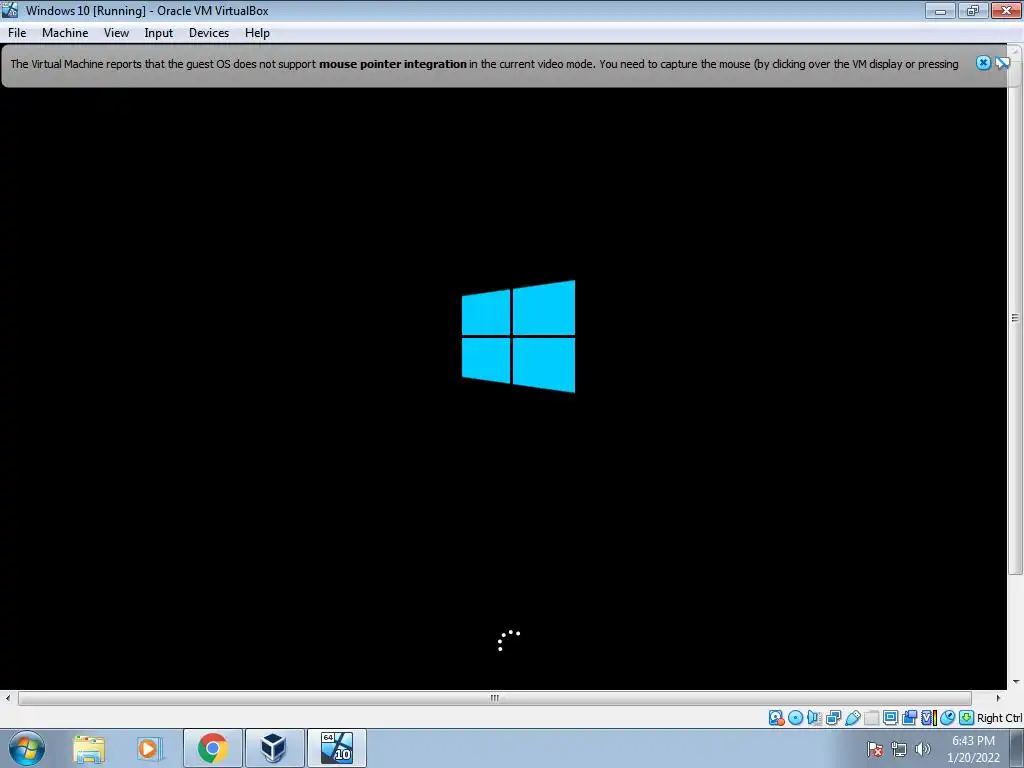1024x768 pixels.
Task: Open the Action Center flag icon
Action: tap(875, 749)
